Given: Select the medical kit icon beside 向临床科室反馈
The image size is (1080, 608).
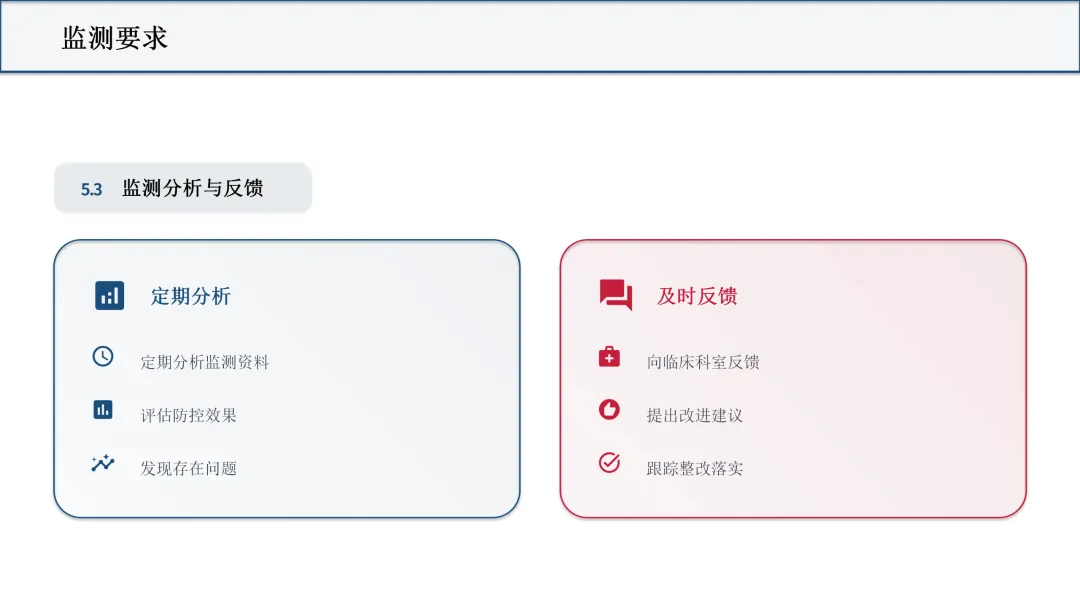Looking at the screenshot, I should pos(609,357).
